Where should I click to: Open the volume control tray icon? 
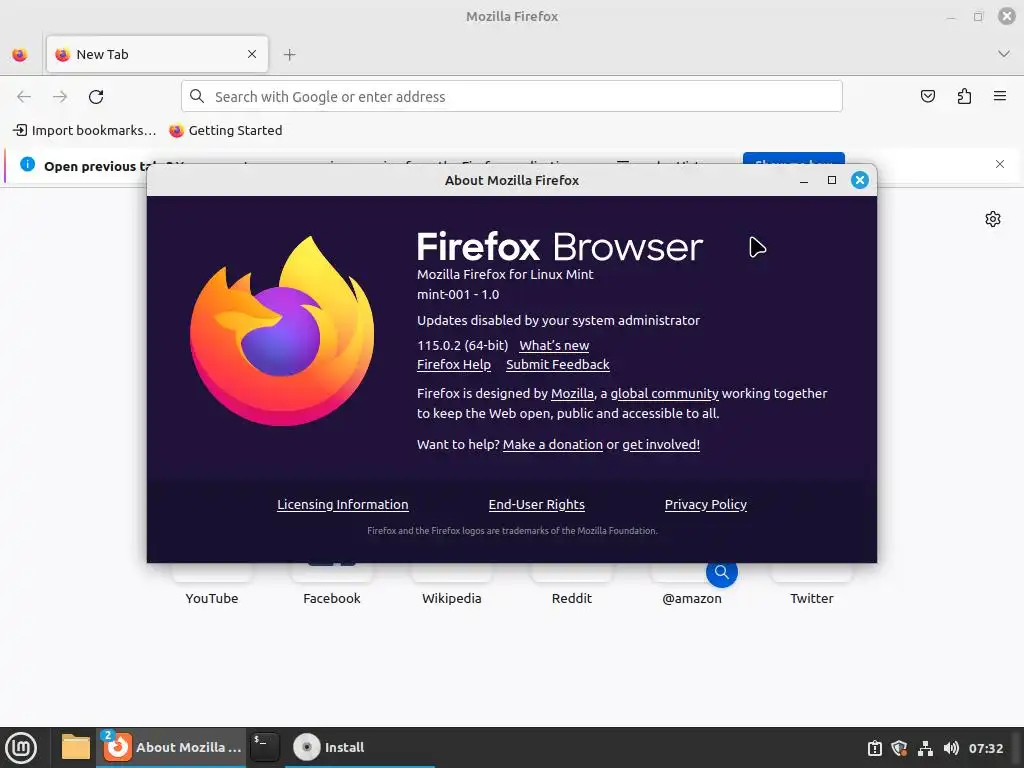click(x=951, y=748)
